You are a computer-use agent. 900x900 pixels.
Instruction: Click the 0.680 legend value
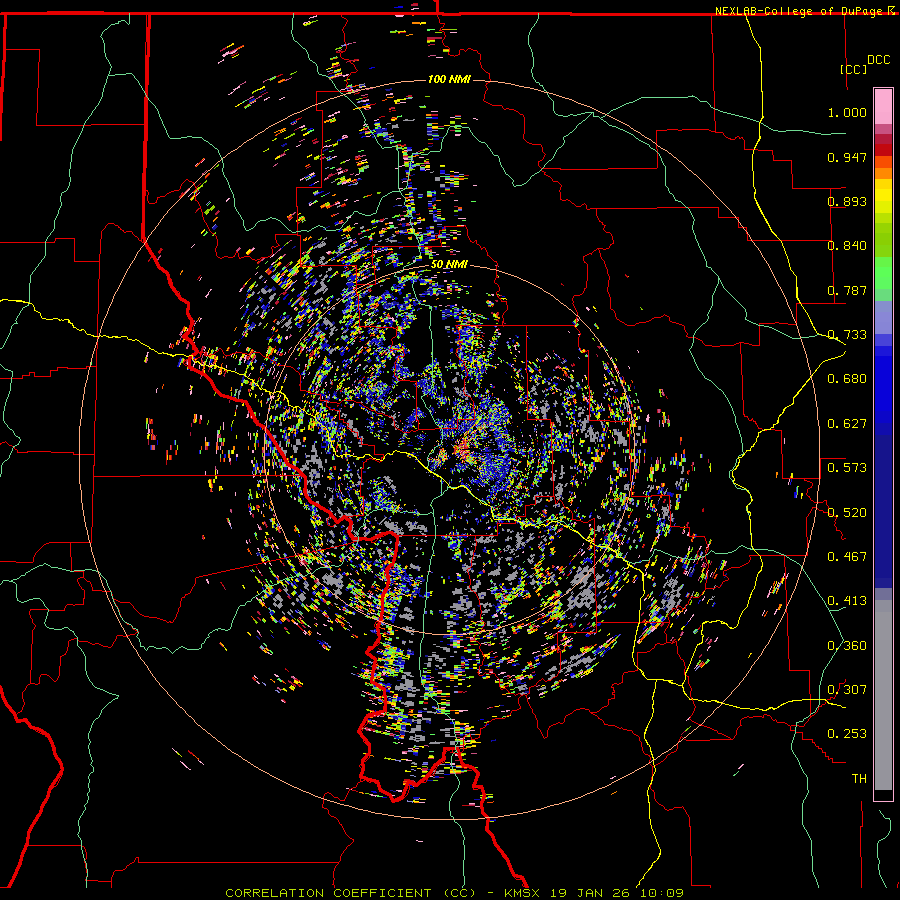coord(847,379)
